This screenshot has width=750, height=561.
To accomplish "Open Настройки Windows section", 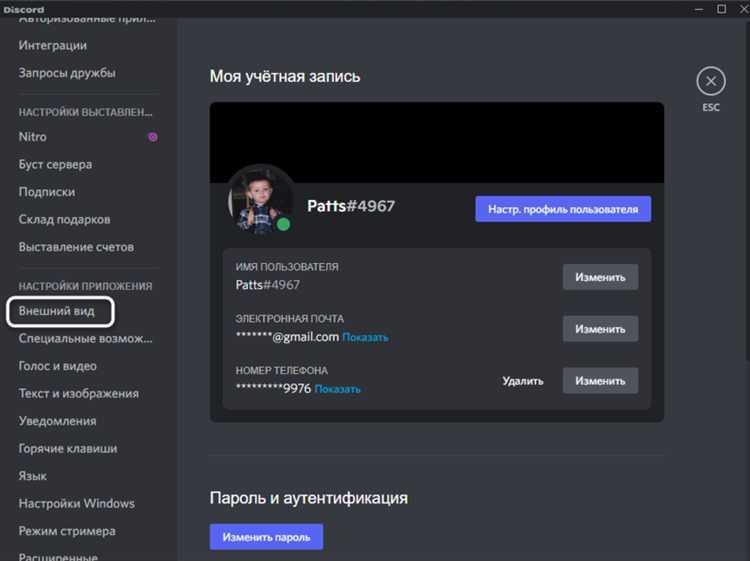I will tap(77, 503).
